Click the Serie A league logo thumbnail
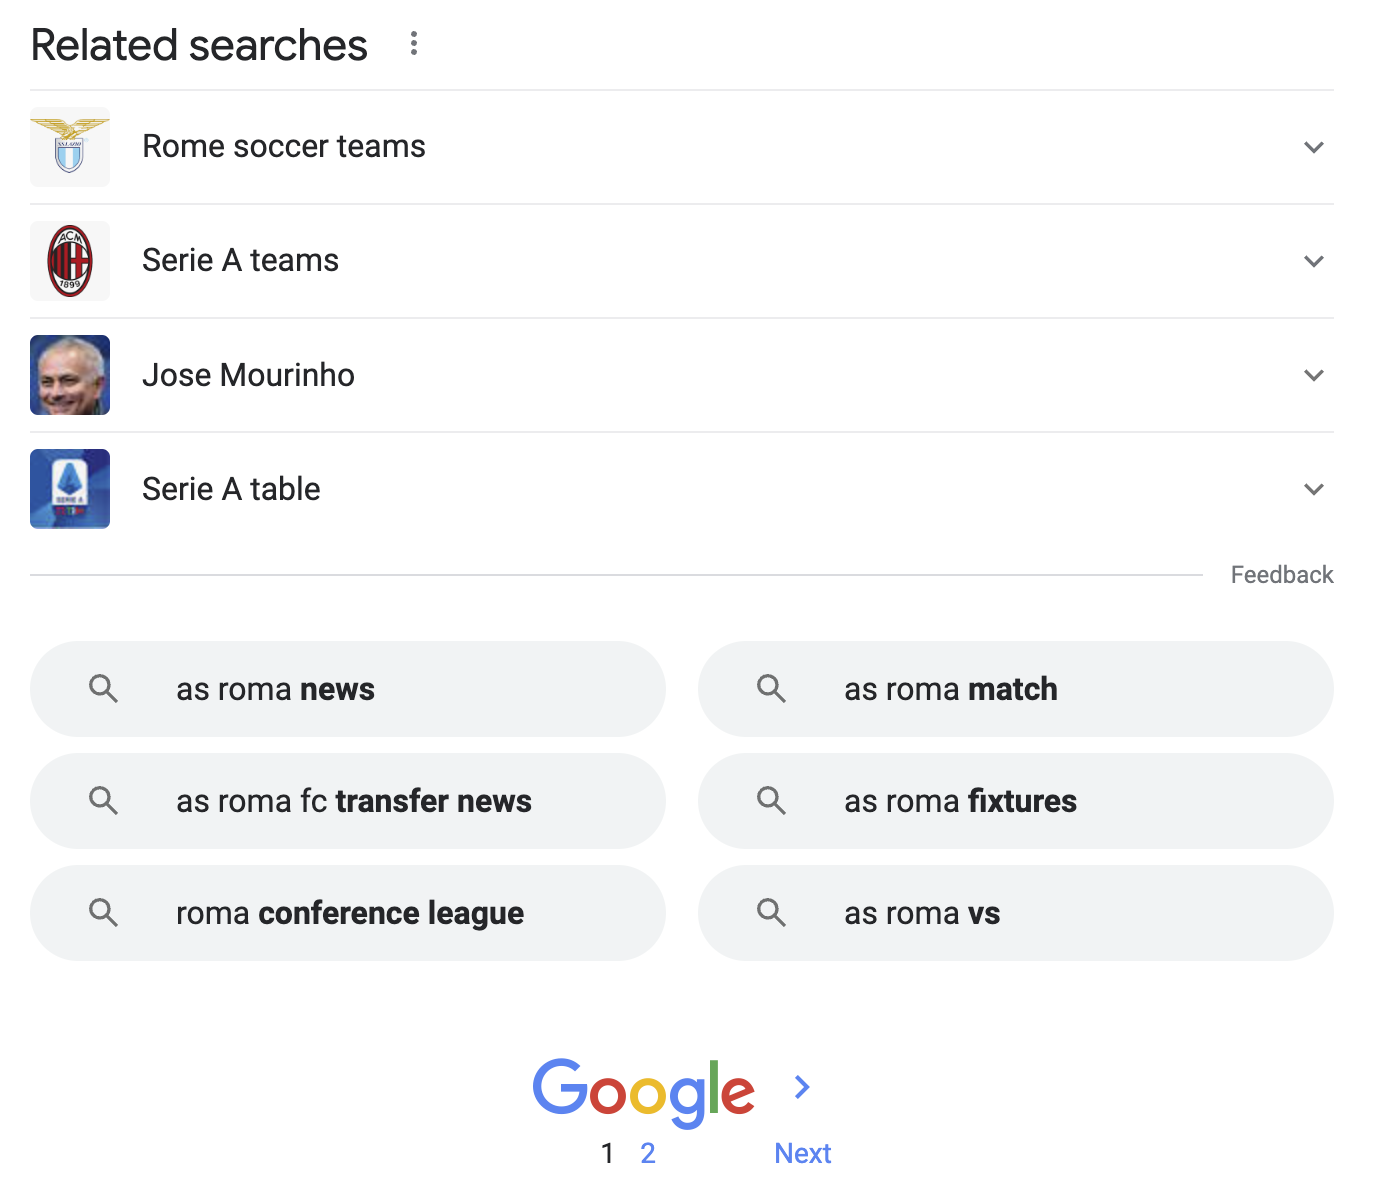The height and width of the screenshot is (1204, 1384). pos(70,489)
